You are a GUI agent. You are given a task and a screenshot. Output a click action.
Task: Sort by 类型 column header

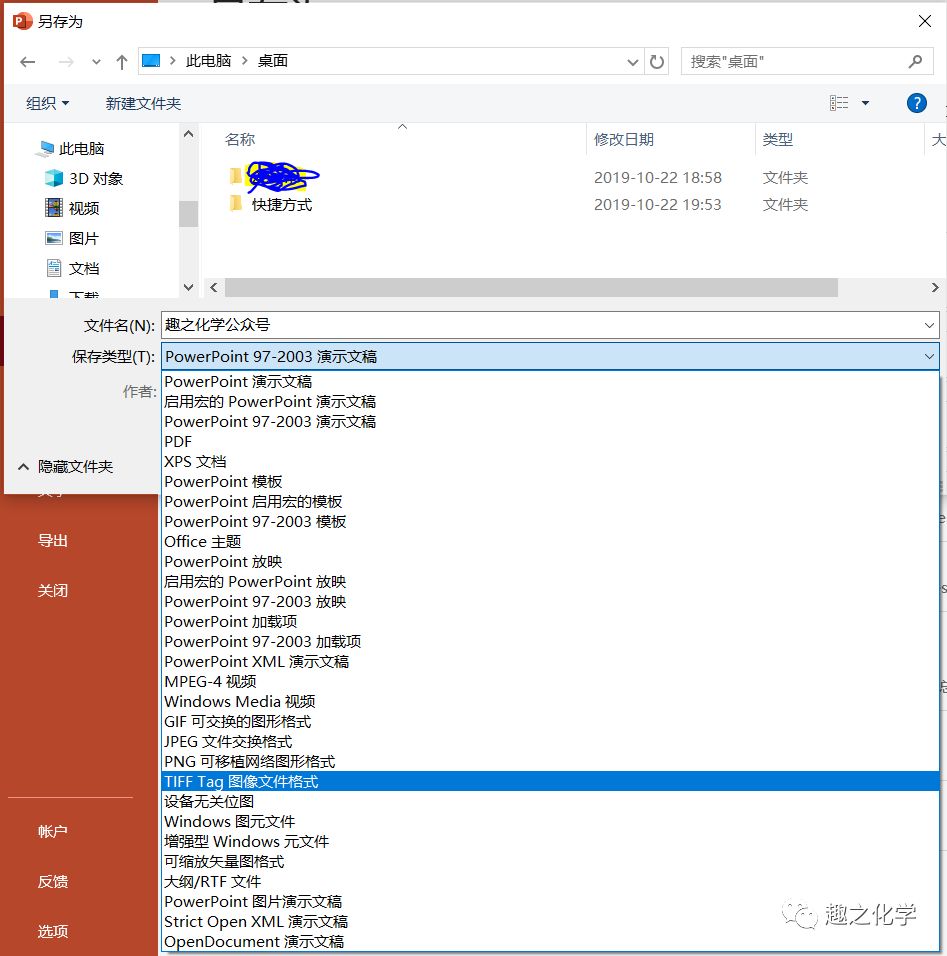pyautogui.click(x=777, y=140)
